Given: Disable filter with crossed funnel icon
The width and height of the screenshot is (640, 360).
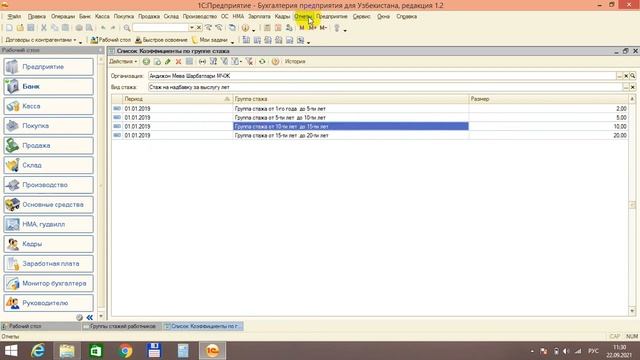Looking at the screenshot, I should pos(249,62).
